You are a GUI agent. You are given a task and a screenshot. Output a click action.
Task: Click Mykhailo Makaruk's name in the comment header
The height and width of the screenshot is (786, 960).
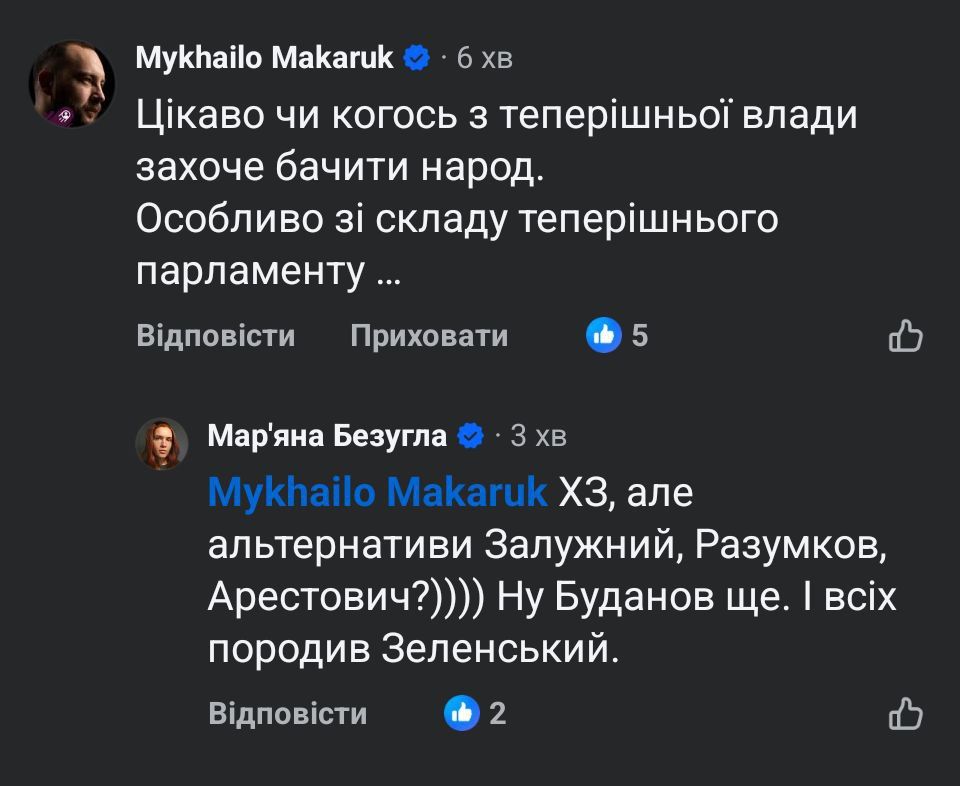click(266, 57)
